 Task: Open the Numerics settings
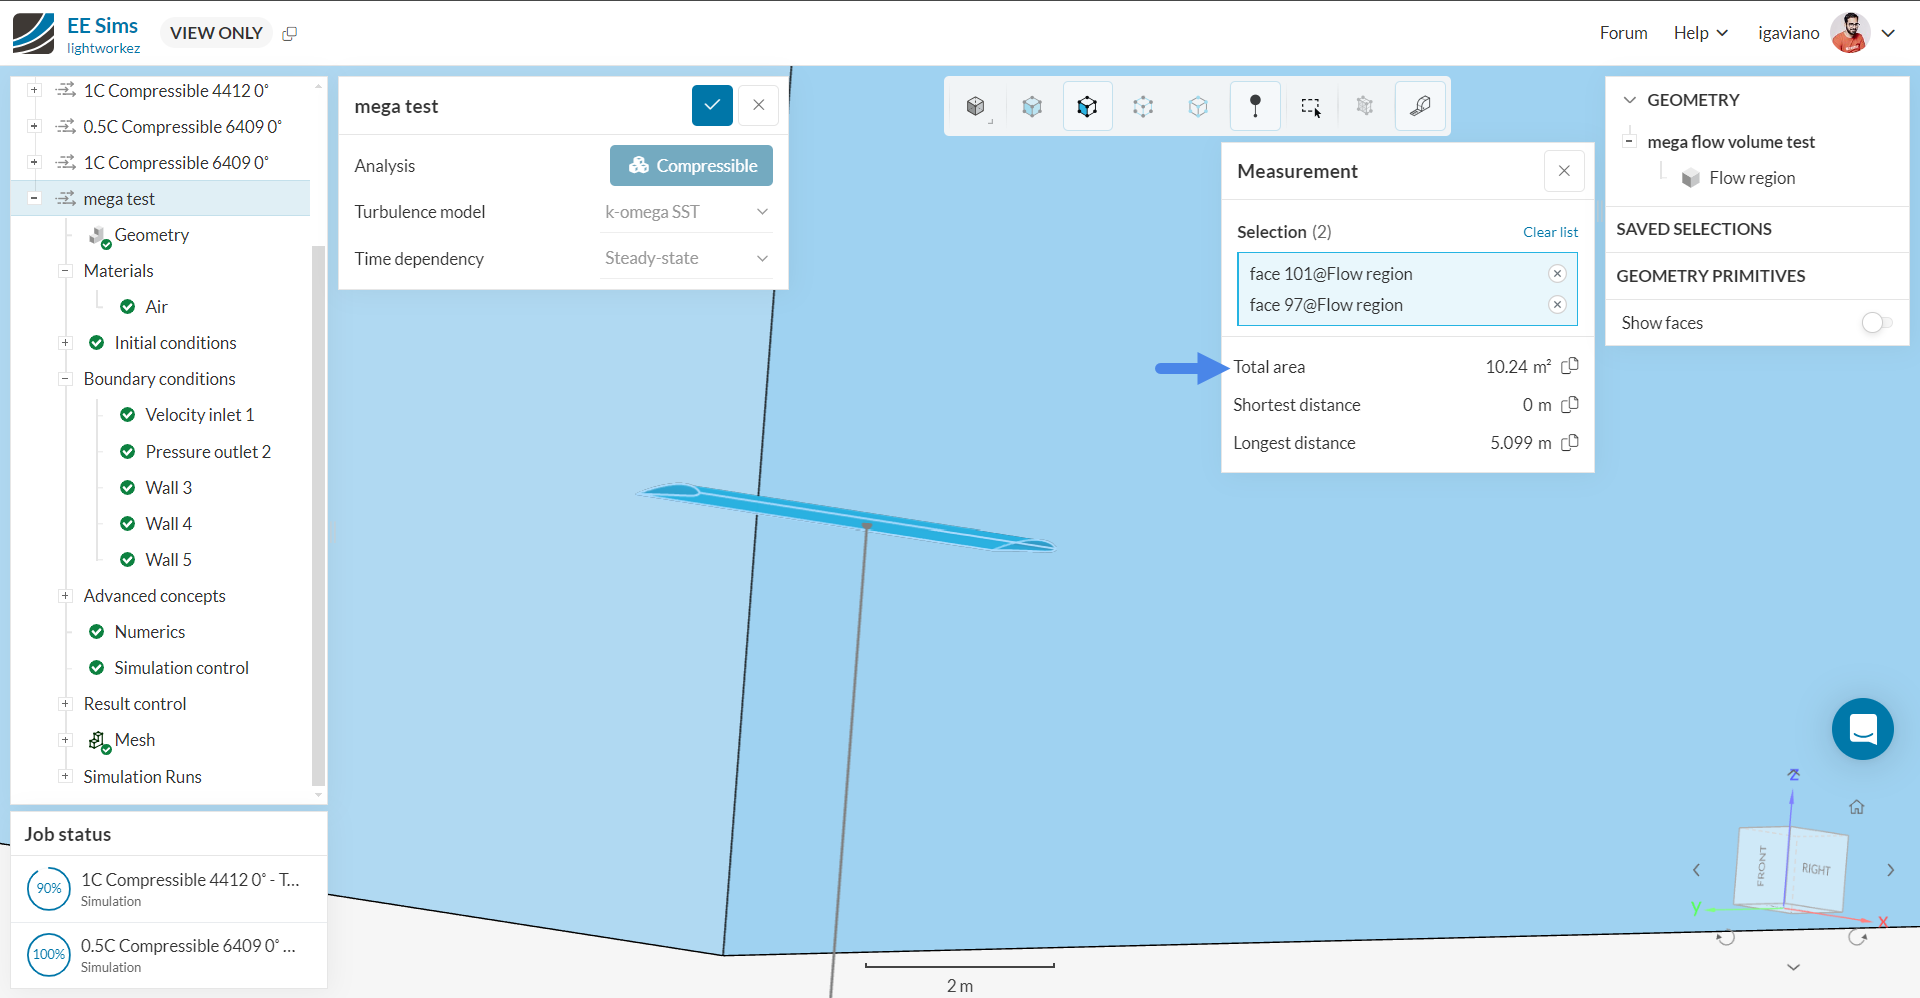coord(150,632)
